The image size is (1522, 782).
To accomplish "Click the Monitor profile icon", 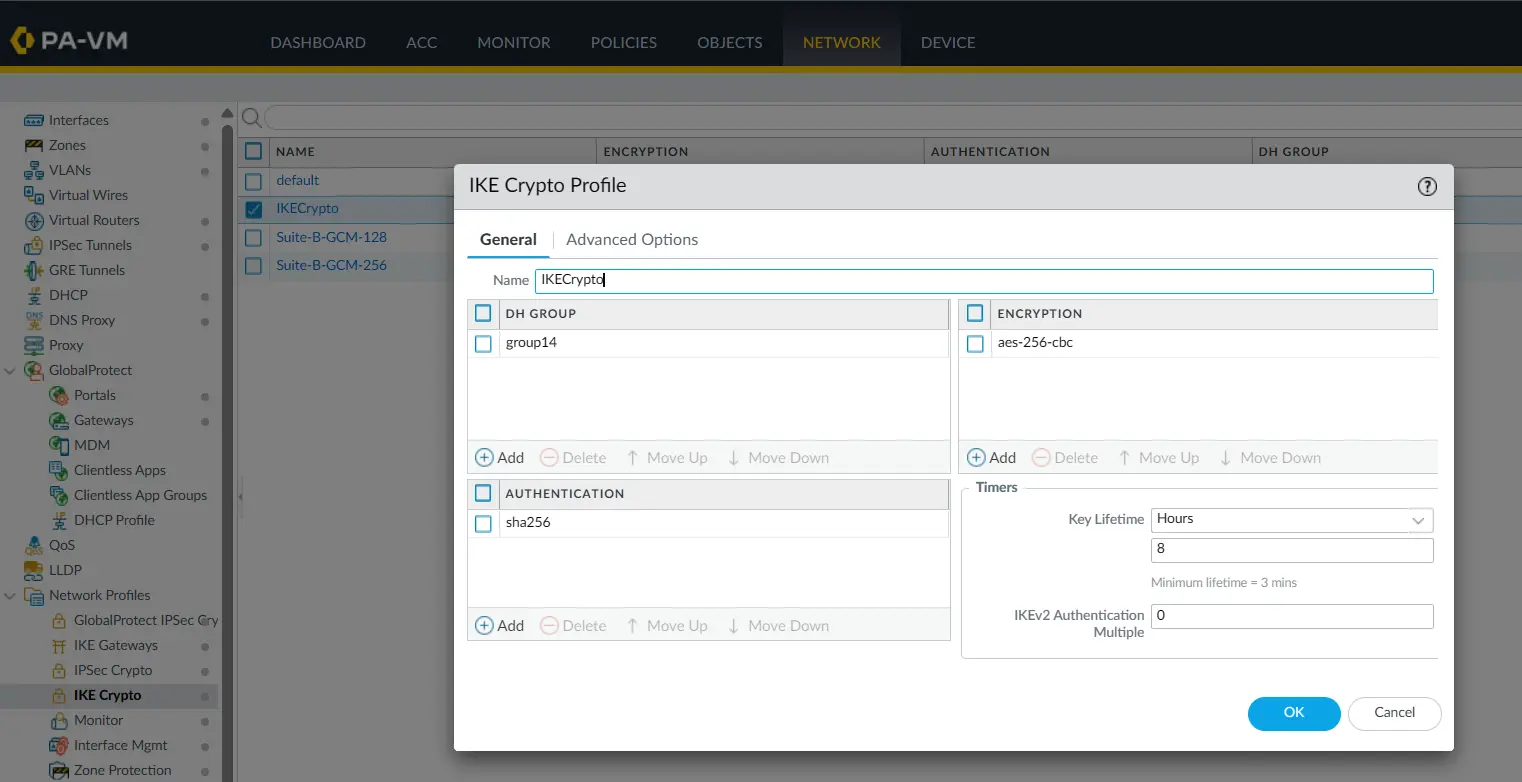I will click(x=59, y=720).
